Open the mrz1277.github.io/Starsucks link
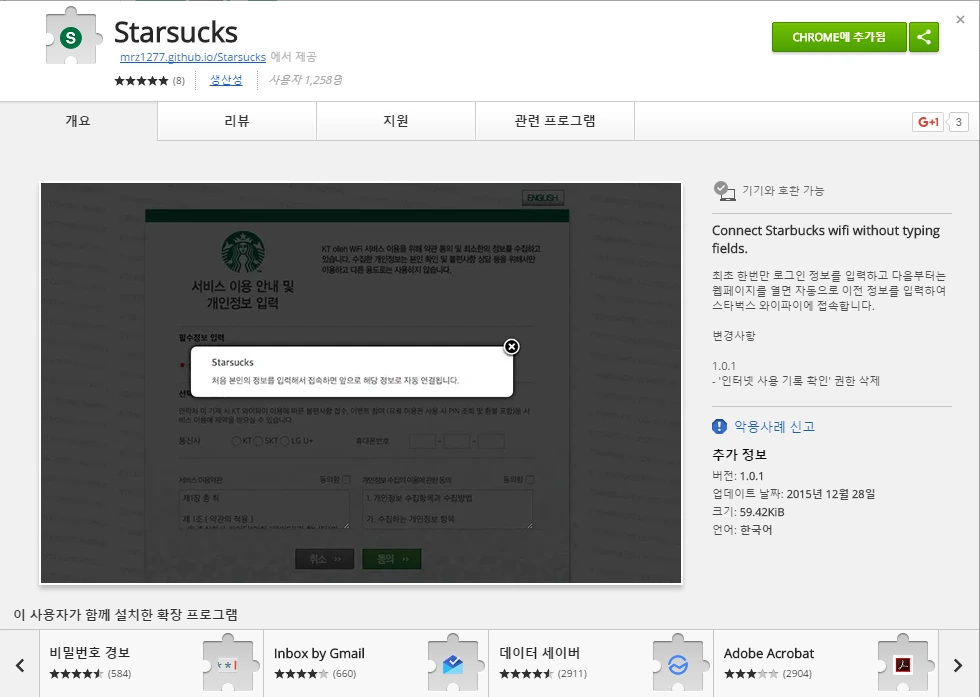980x697 pixels. tap(192, 57)
